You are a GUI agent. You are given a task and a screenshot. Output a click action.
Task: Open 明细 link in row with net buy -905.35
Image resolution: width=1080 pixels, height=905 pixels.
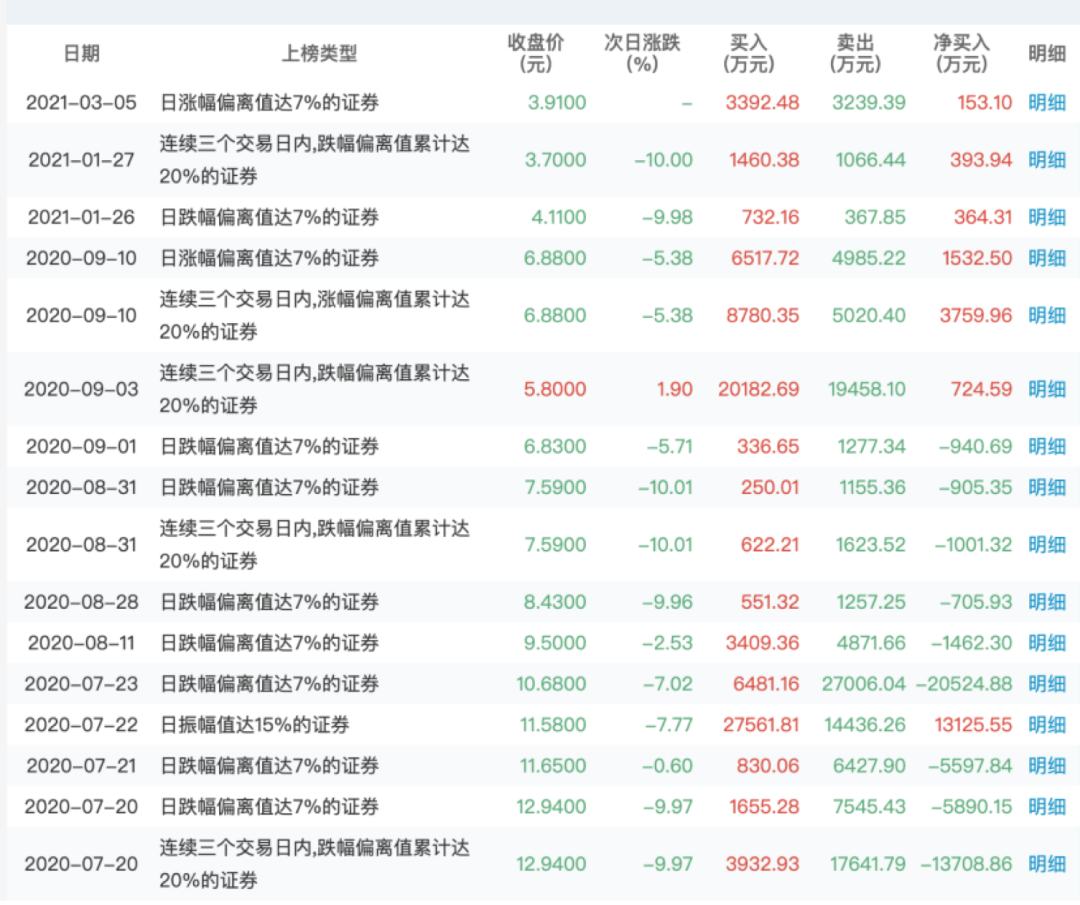1047,488
